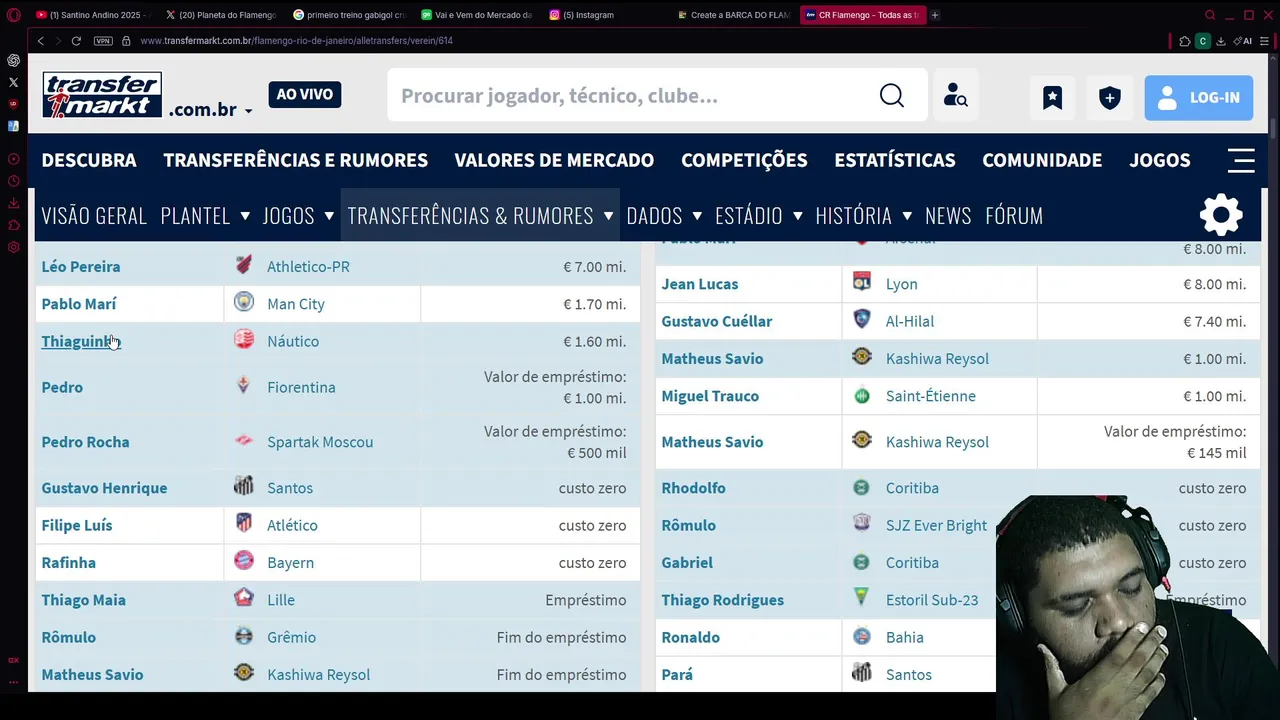Click the shield plus icon
Screen dimensions: 1280x720
pos(1110,97)
